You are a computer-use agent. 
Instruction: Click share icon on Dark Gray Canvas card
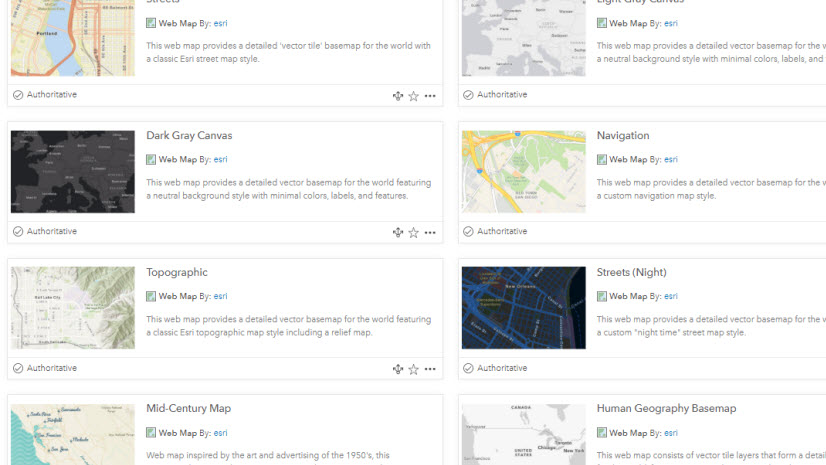(398, 232)
